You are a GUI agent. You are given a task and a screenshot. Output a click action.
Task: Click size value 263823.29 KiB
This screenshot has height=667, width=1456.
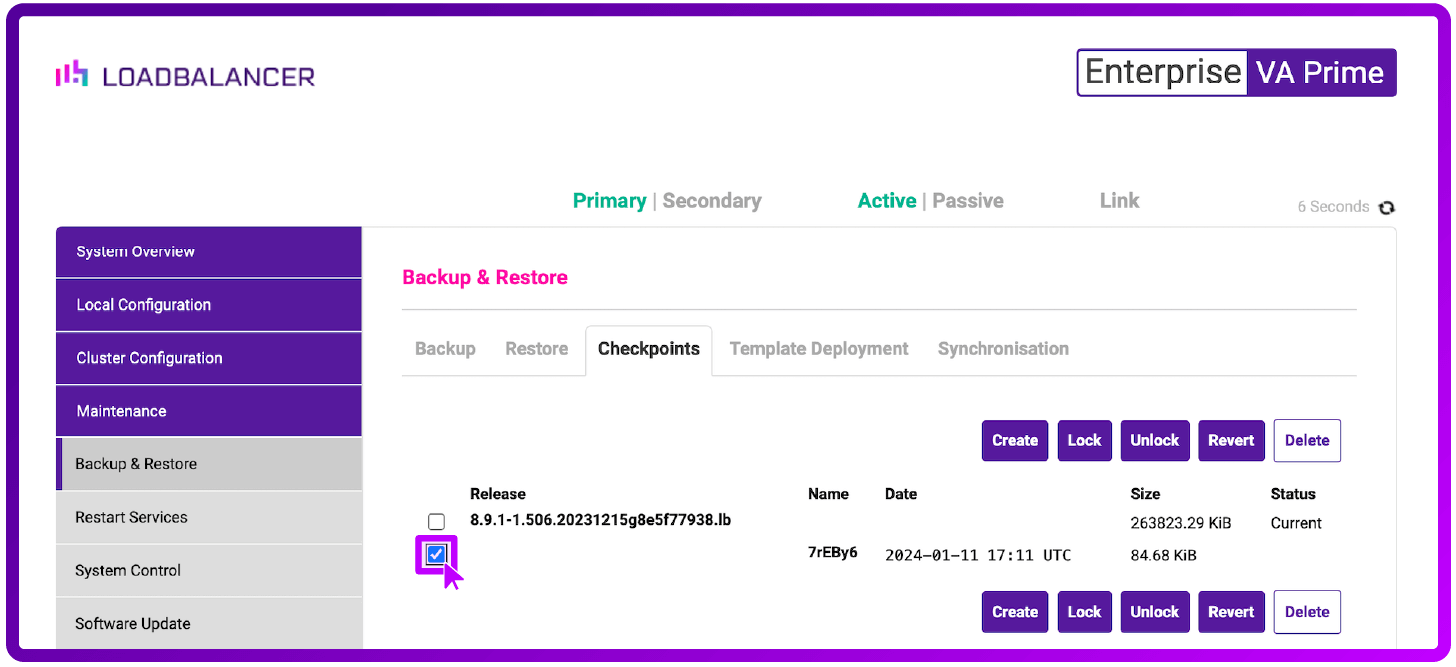(1181, 523)
